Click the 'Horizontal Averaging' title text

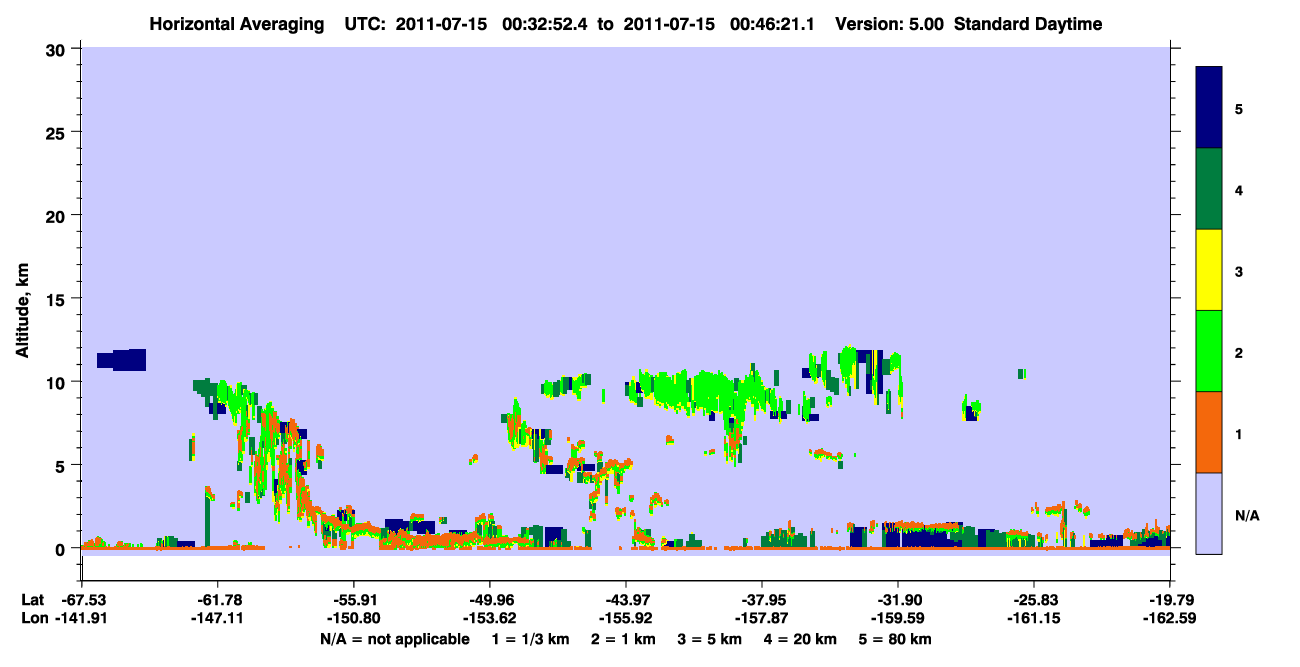(235, 24)
